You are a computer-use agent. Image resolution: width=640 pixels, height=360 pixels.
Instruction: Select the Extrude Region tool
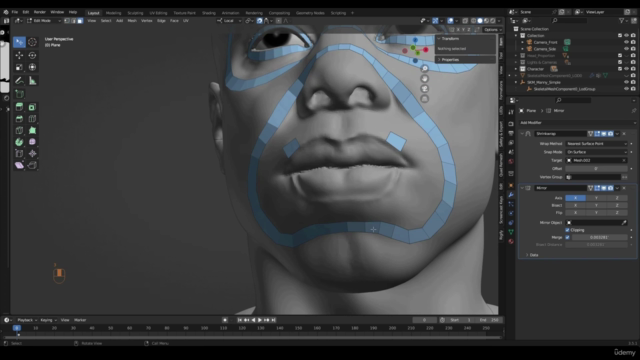pos(19,107)
